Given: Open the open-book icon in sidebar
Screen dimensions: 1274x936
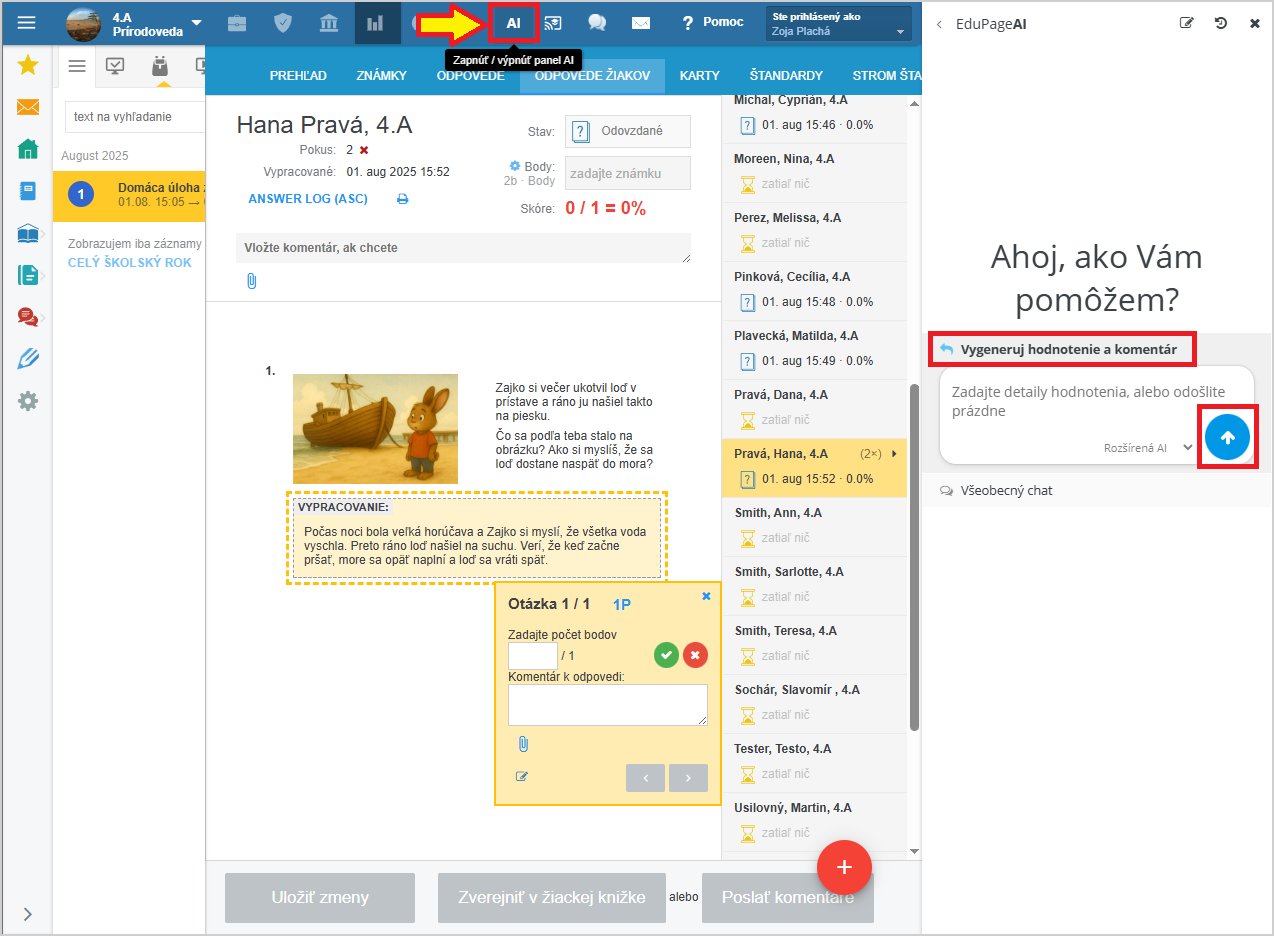Looking at the screenshot, I should tap(28, 233).
